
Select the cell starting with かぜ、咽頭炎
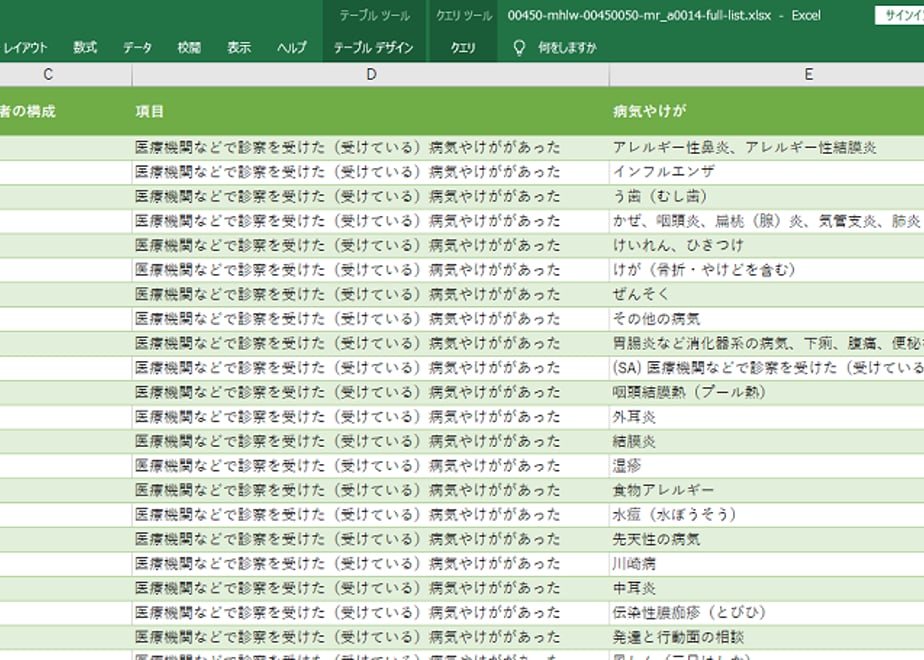[x=767, y=221]
